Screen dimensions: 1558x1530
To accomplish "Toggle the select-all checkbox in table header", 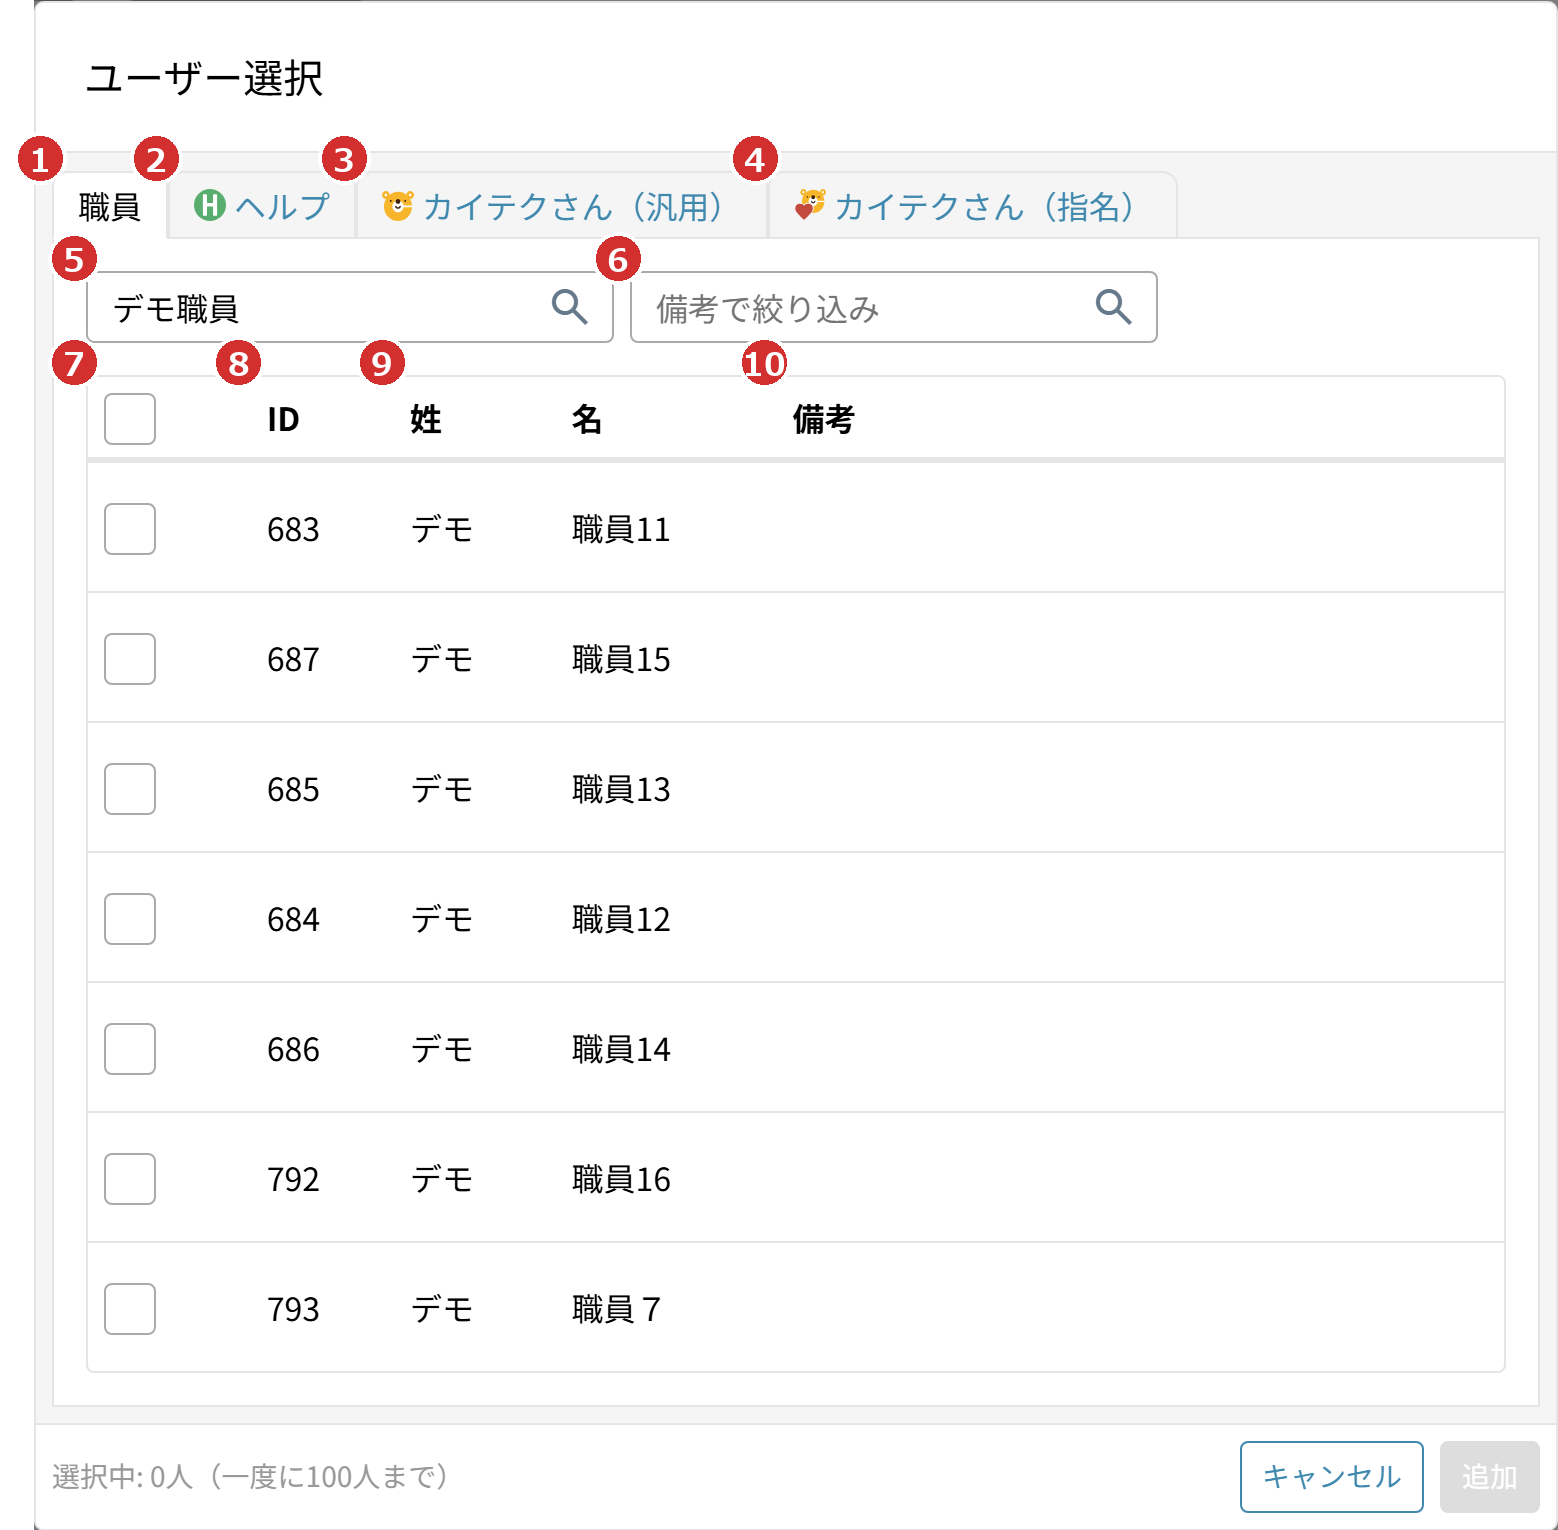I will click(130, 419).
